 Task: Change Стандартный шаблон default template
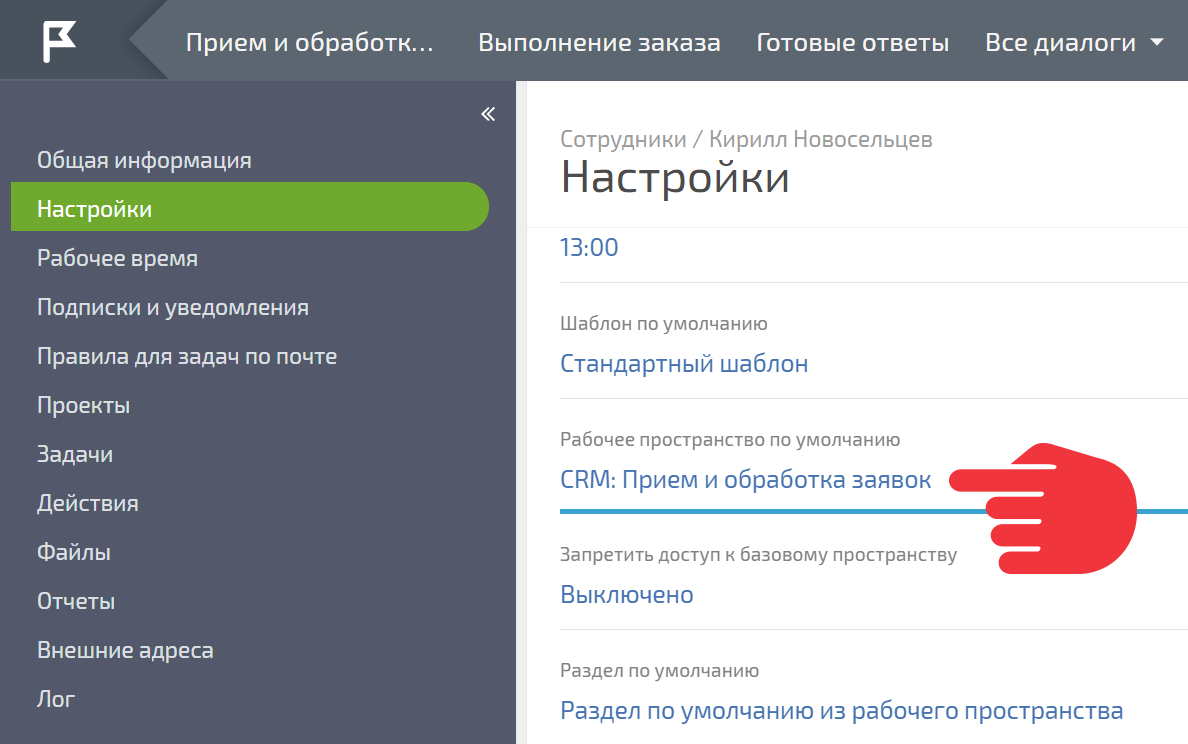click(x=684, y=364)
